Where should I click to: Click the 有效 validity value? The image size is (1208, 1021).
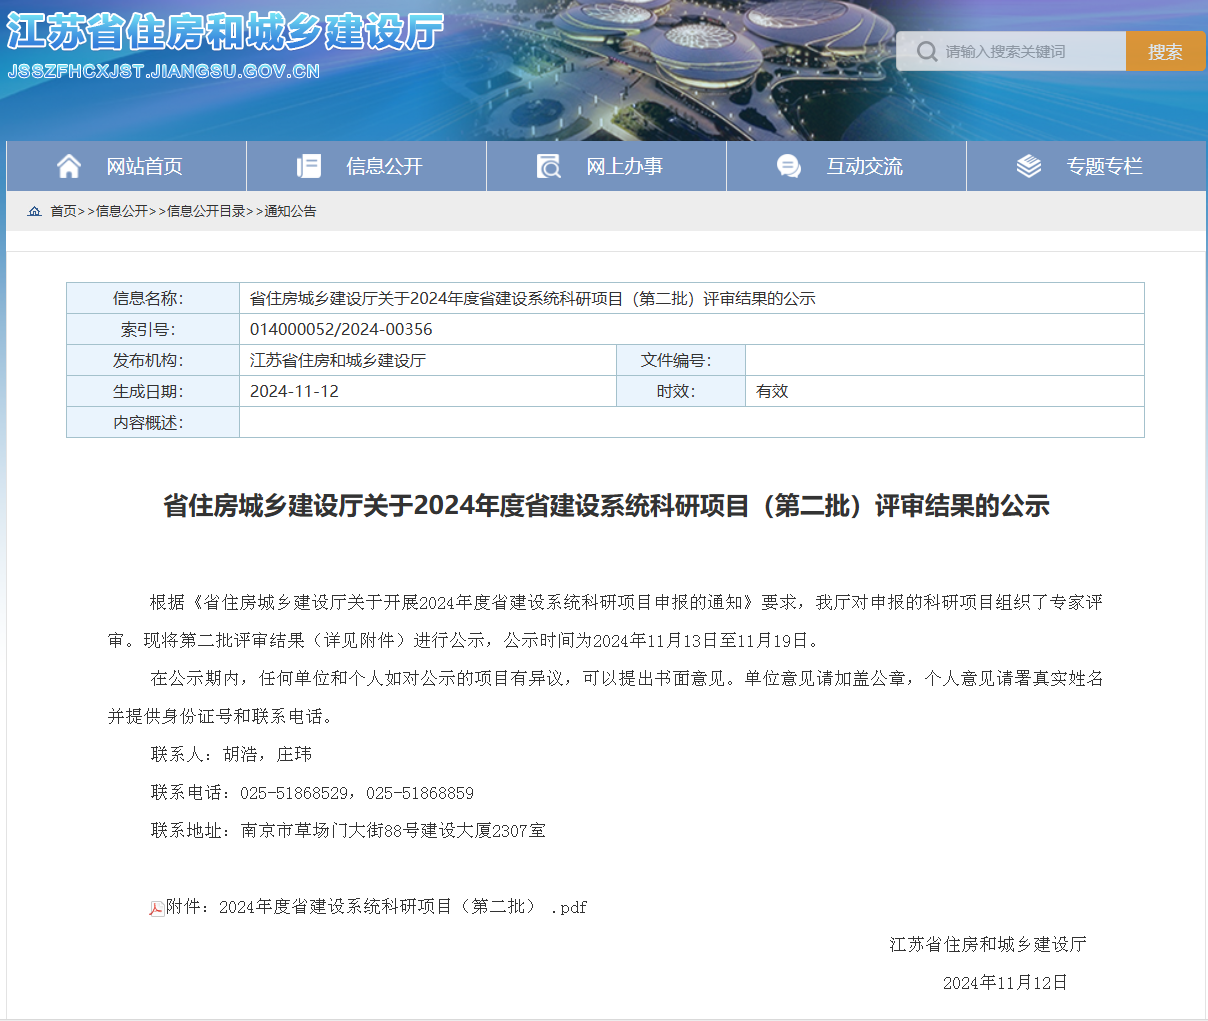(x=772, y=391)
